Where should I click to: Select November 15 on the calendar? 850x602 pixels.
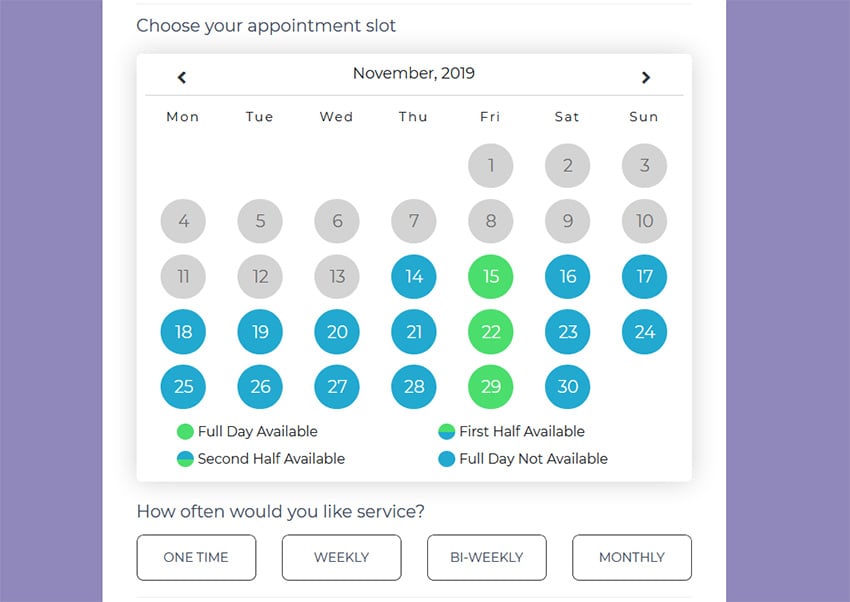[490, 276]
